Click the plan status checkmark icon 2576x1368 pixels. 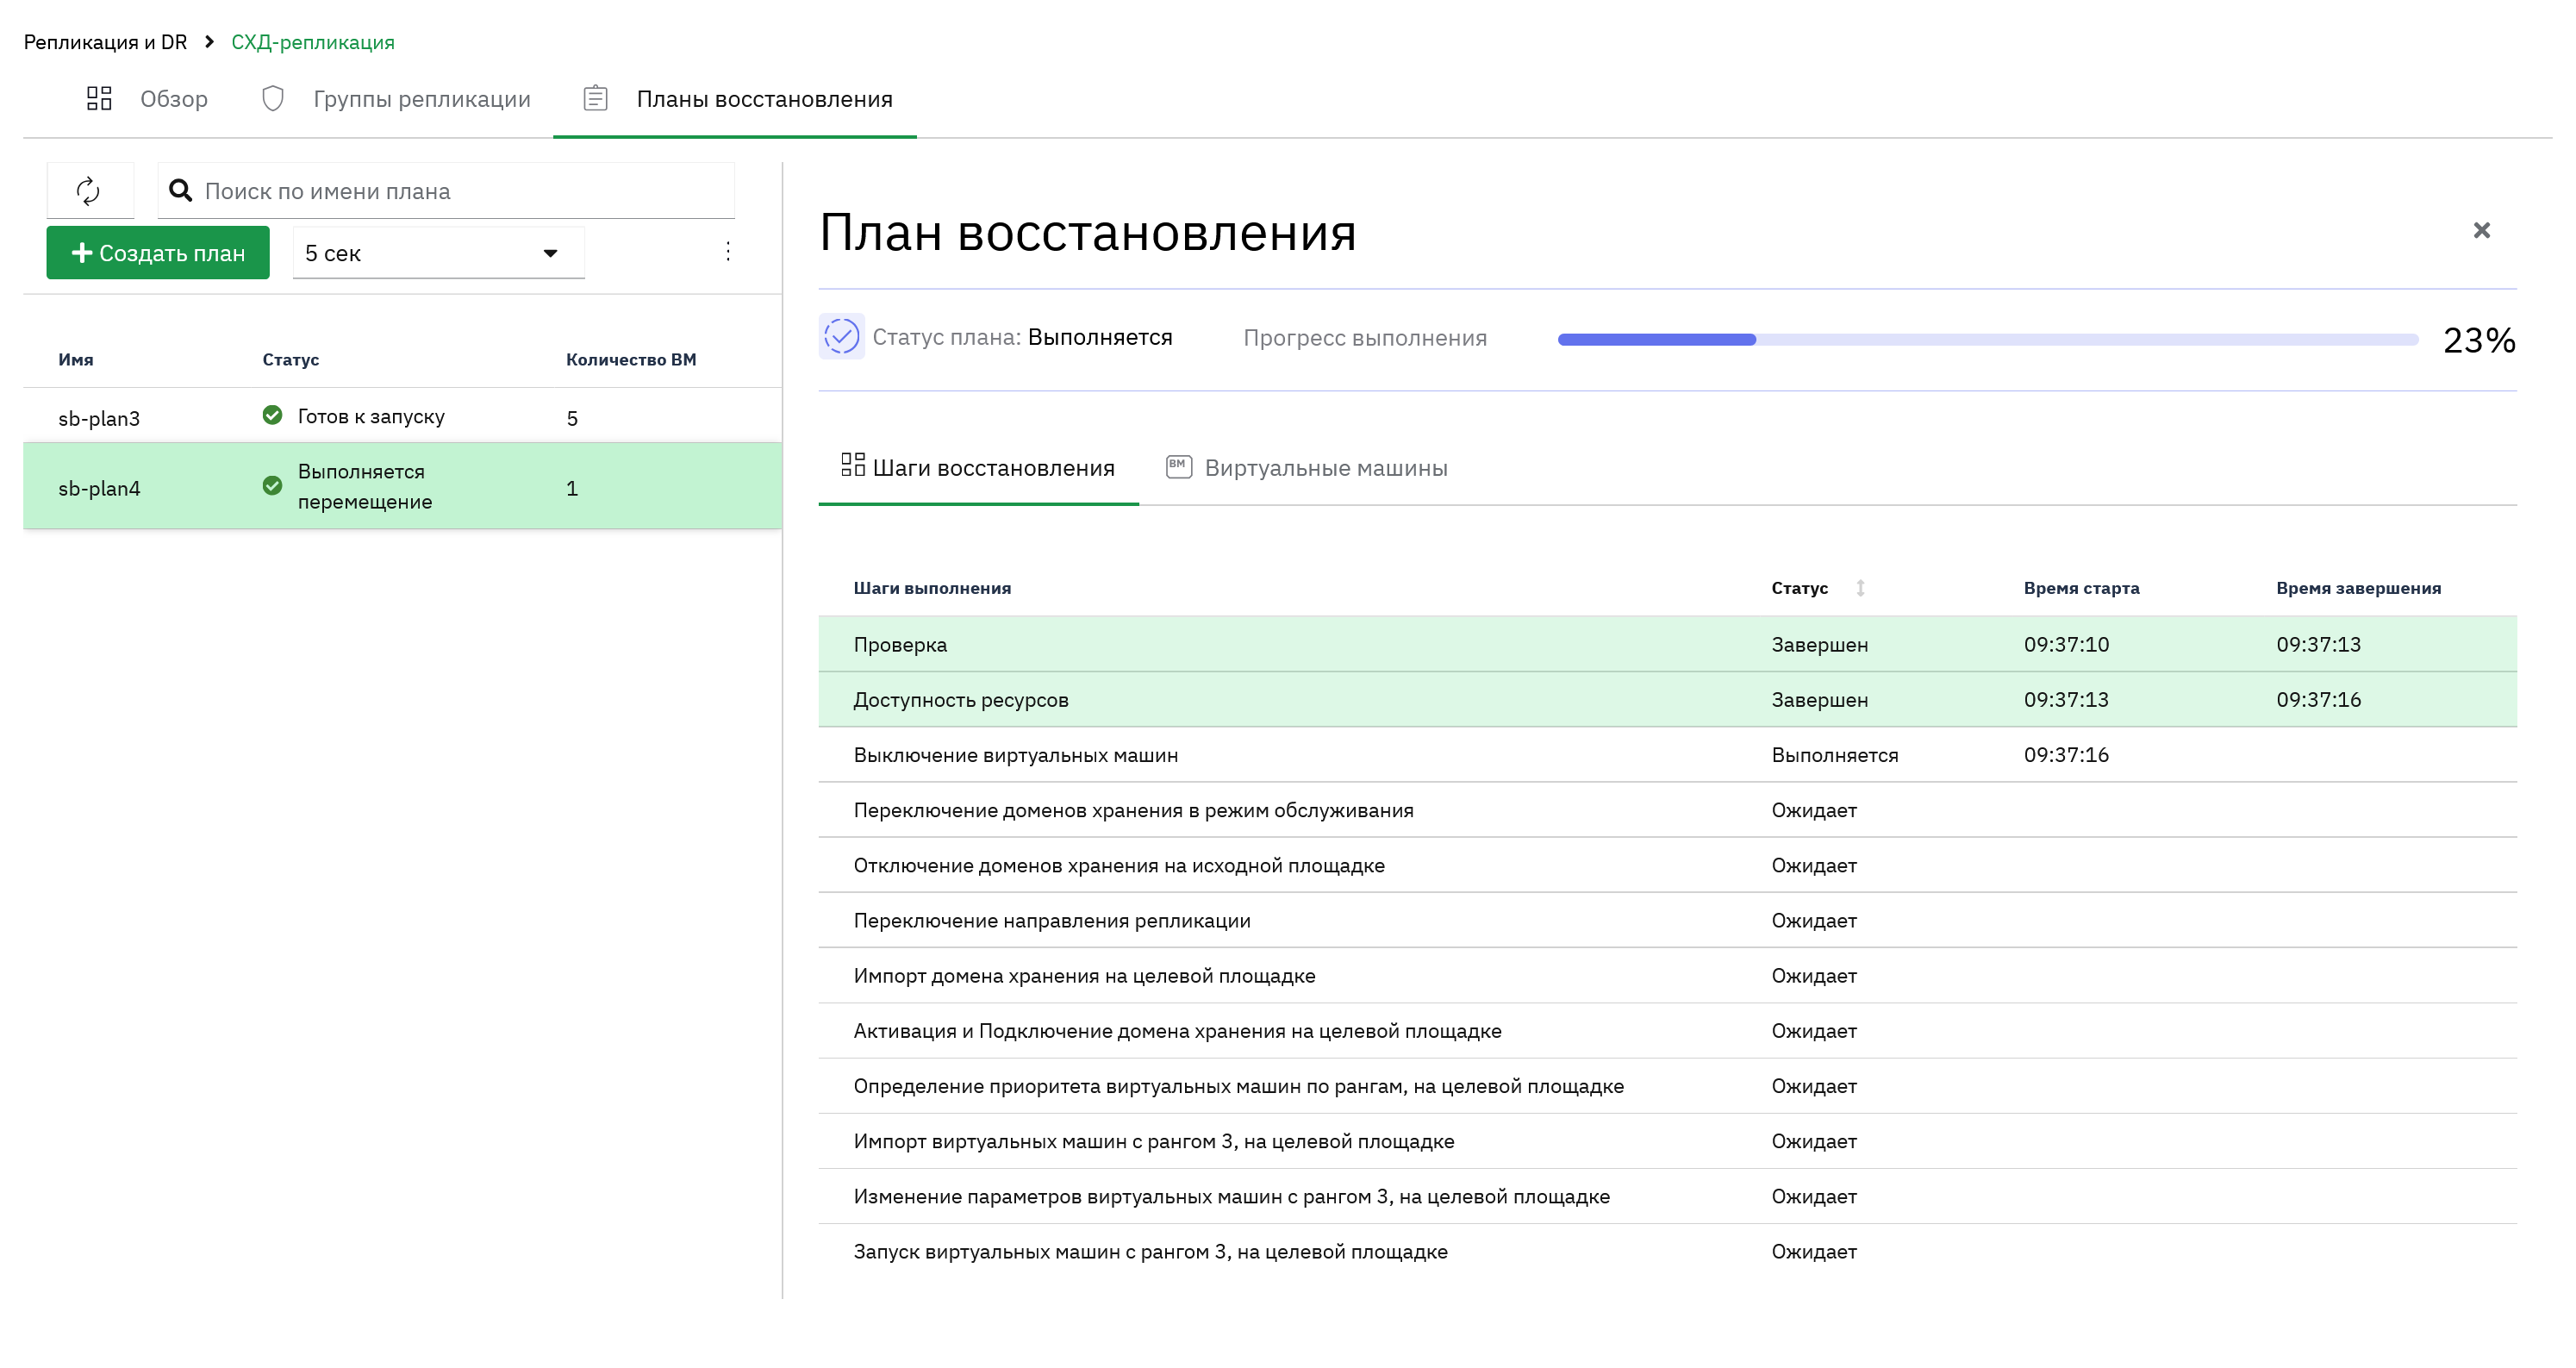pyautogui.click(x=842, y=337)
